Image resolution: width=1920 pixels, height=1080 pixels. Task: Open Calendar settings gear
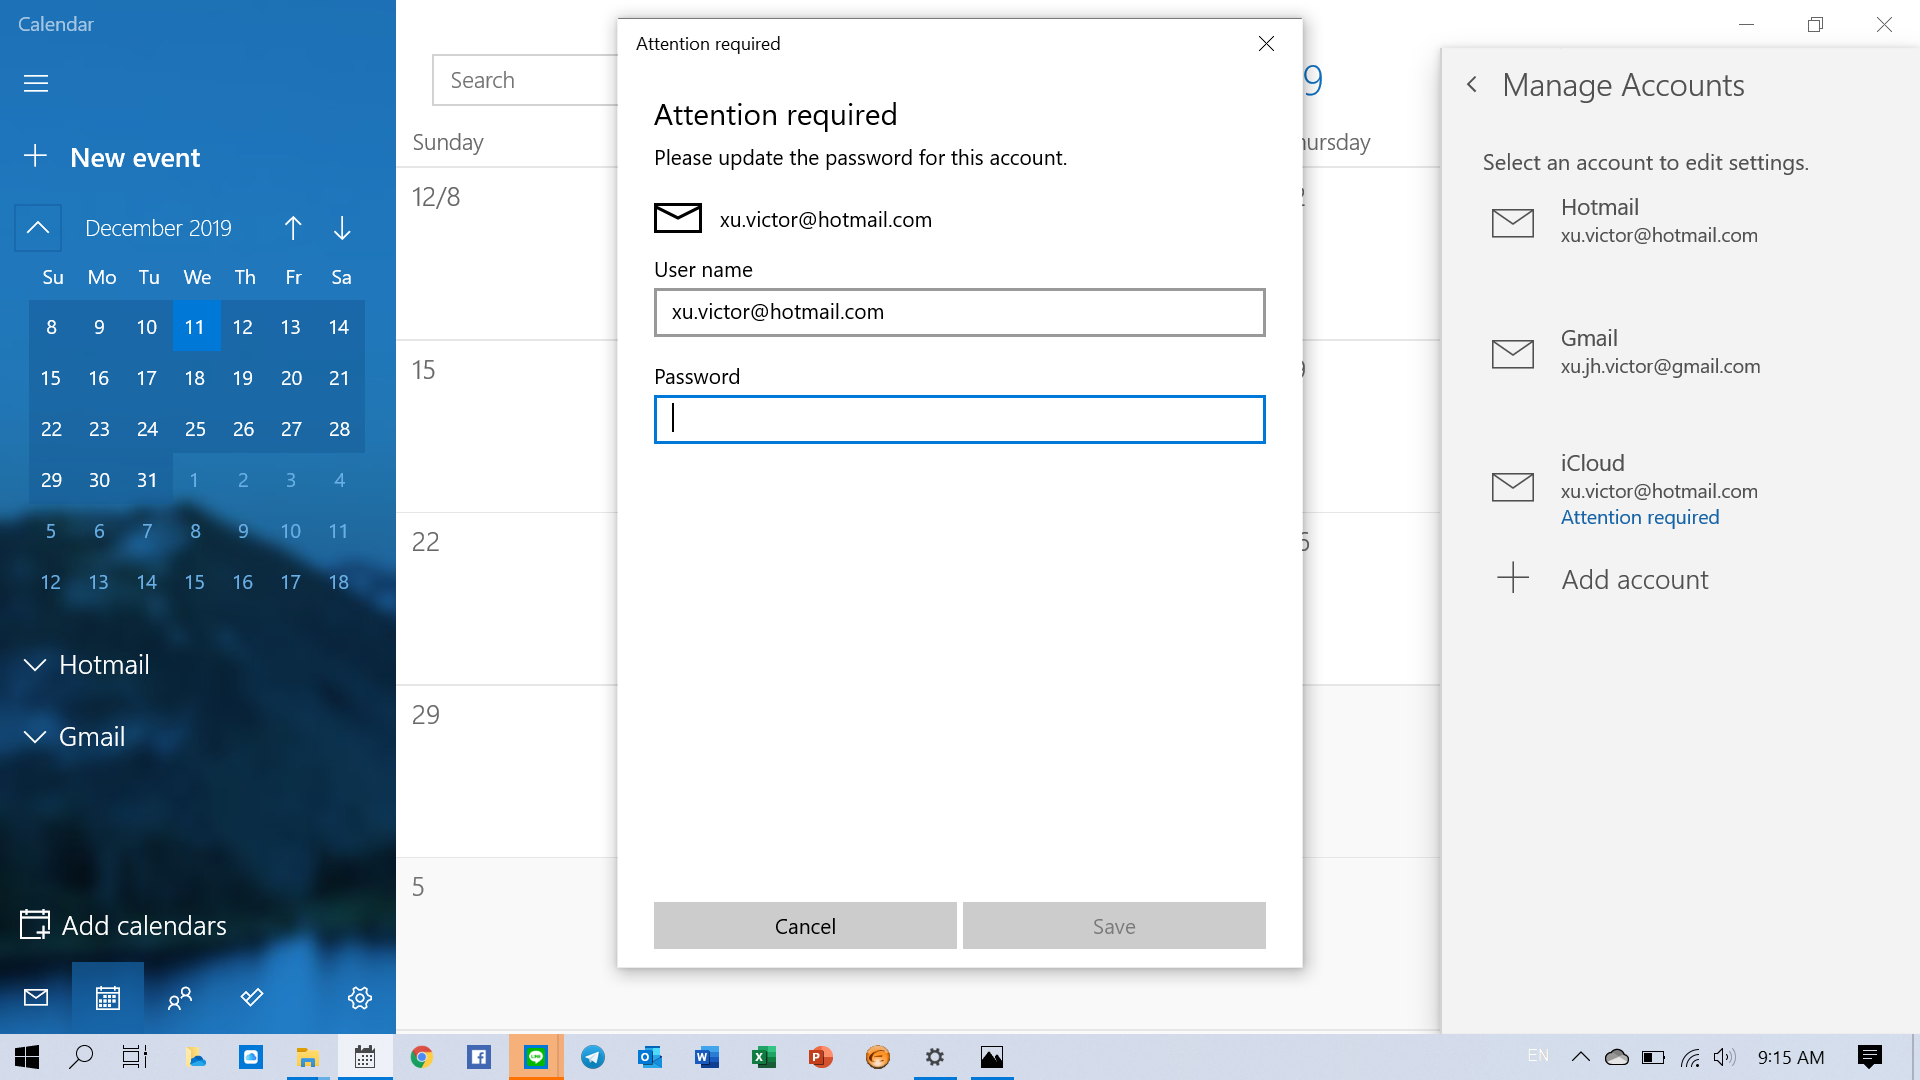click(360, 997)
